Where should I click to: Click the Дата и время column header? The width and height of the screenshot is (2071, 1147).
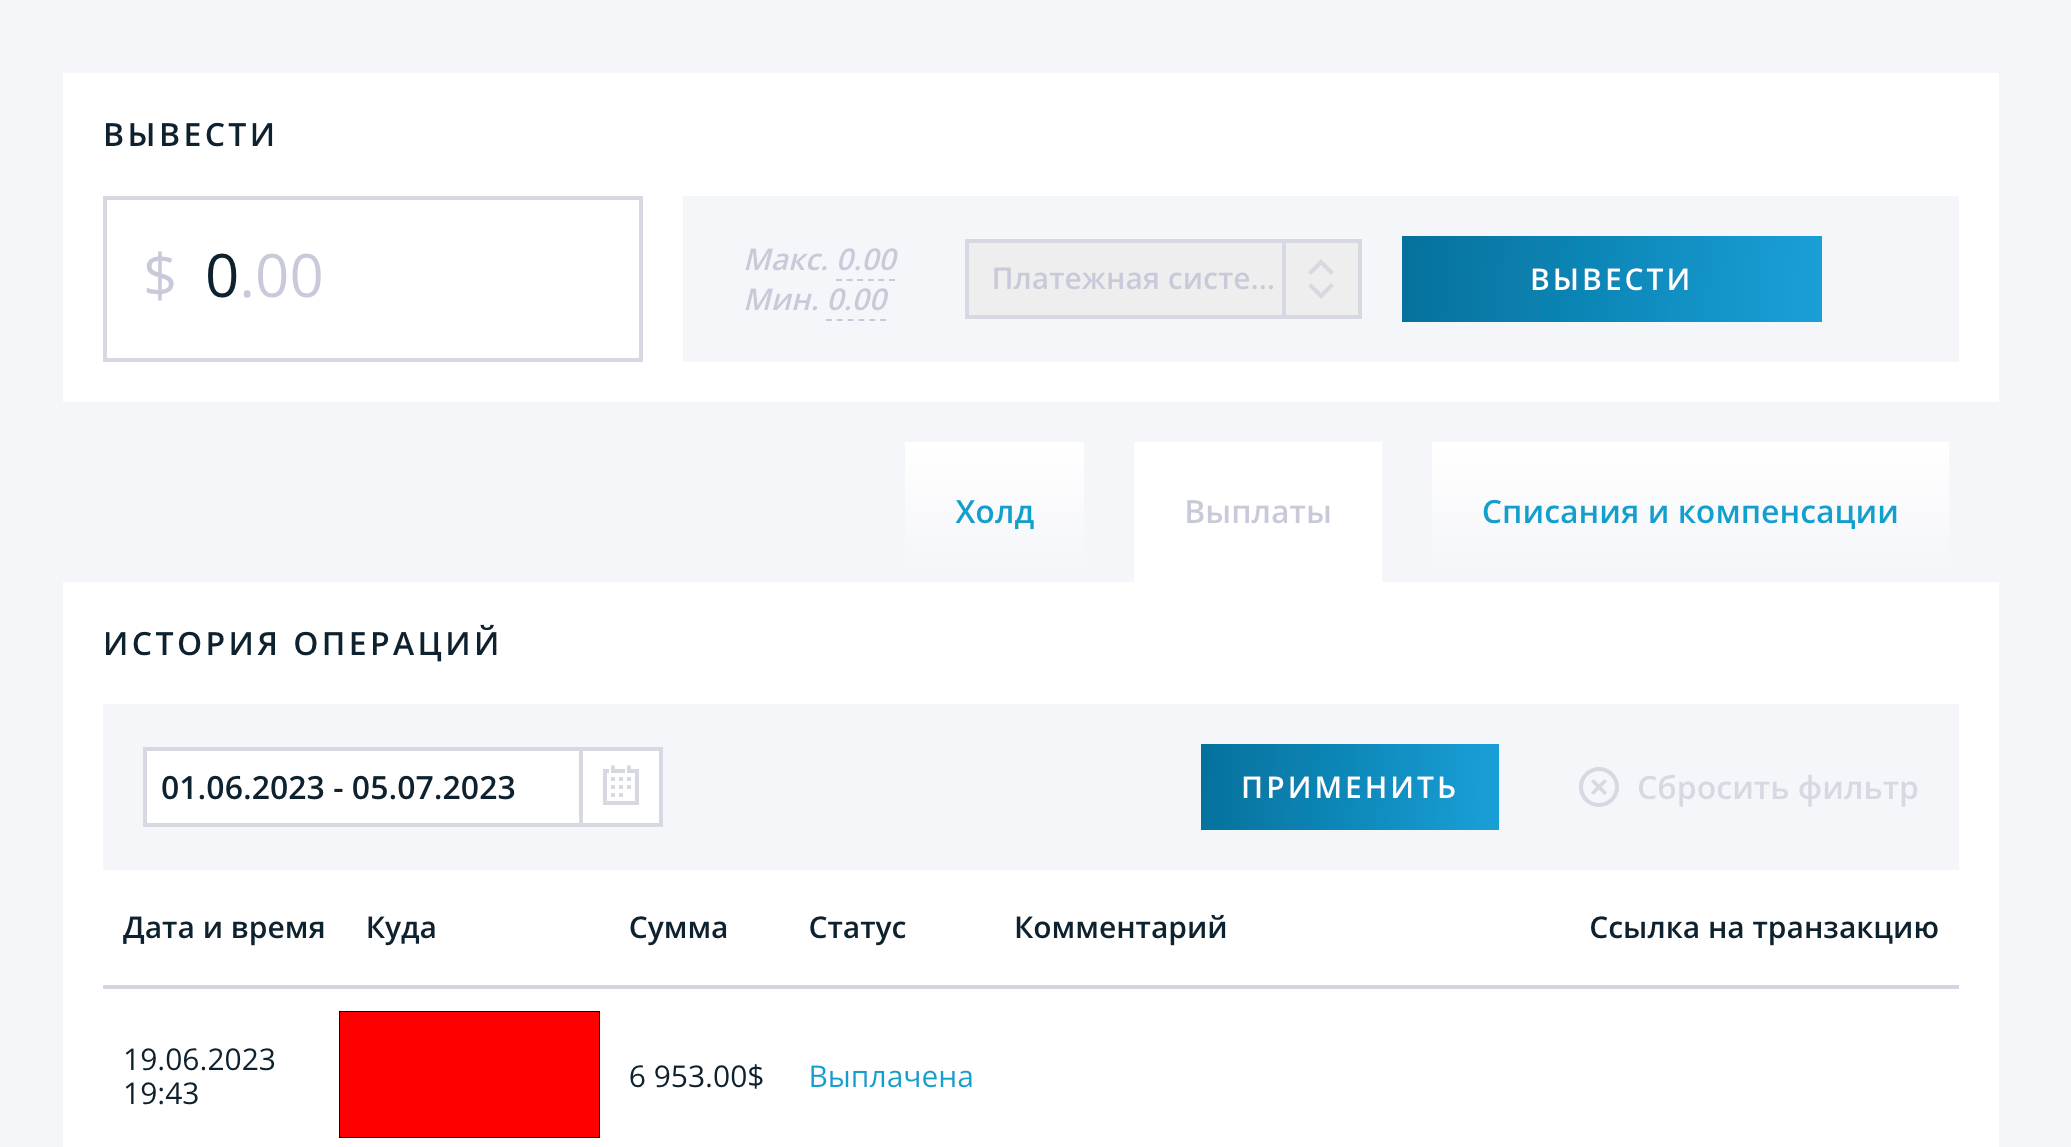click(x=223, y=928)
